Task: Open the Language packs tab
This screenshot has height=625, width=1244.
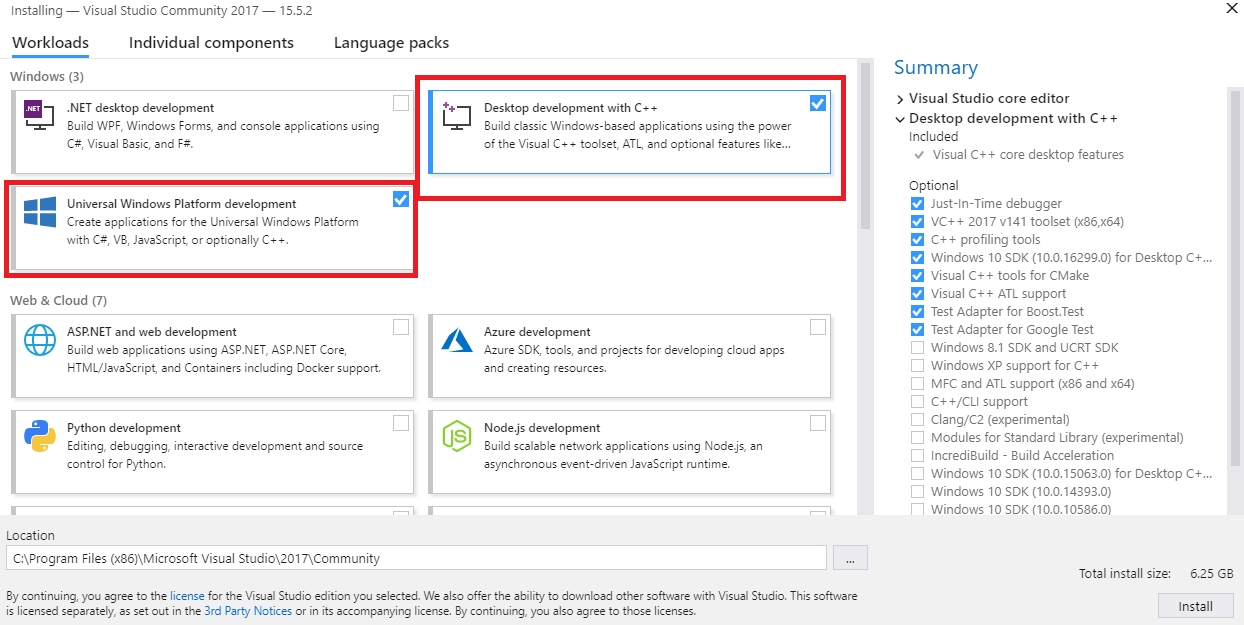Action: pyautogui.click(x=391, y=43)
